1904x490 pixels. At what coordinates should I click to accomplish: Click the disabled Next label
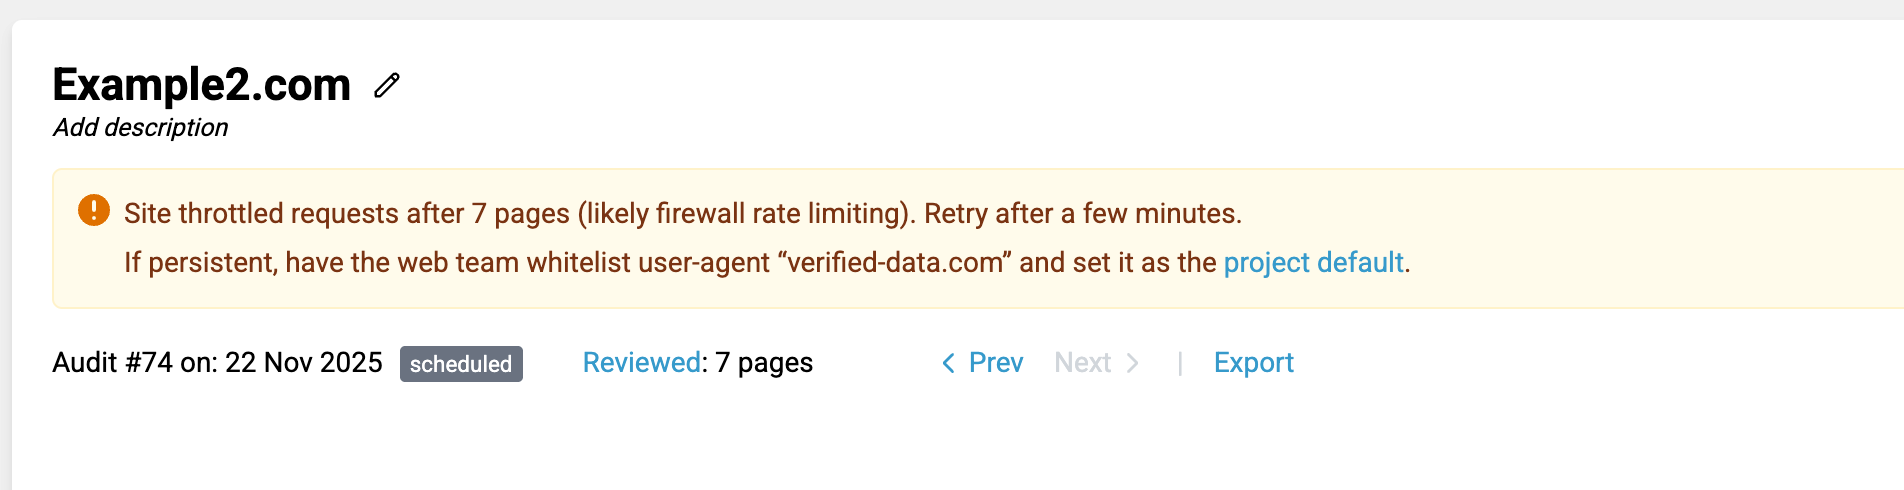point(1082,363)
